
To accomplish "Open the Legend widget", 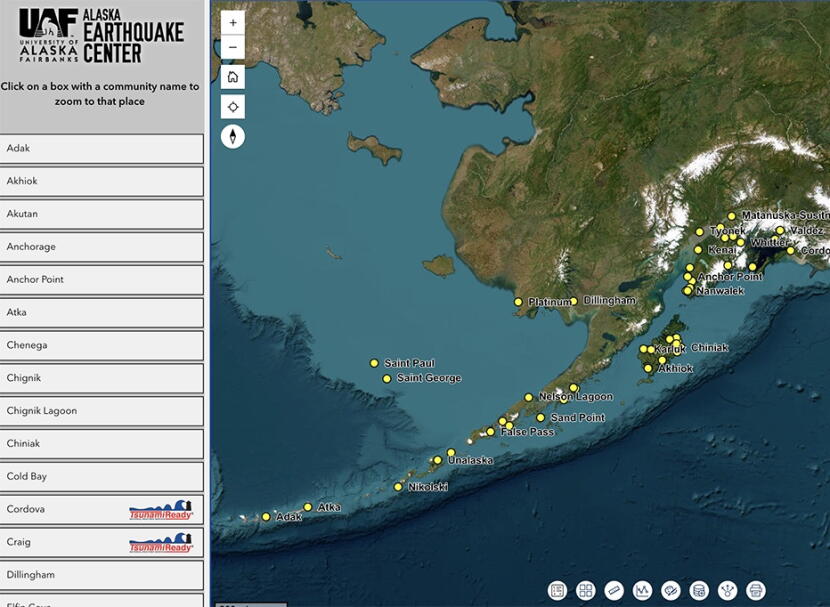I will pyautogui.click(x=557, y=590).
